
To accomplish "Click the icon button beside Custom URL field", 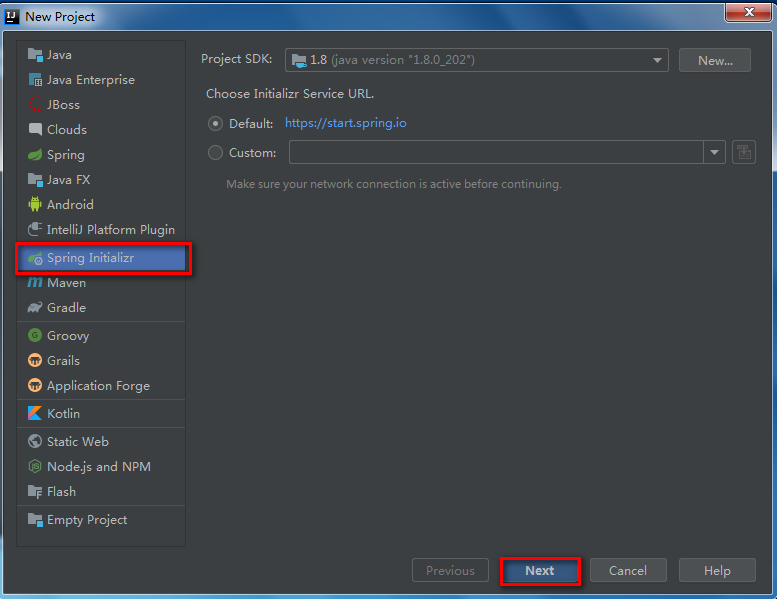I will coord(744,152).
